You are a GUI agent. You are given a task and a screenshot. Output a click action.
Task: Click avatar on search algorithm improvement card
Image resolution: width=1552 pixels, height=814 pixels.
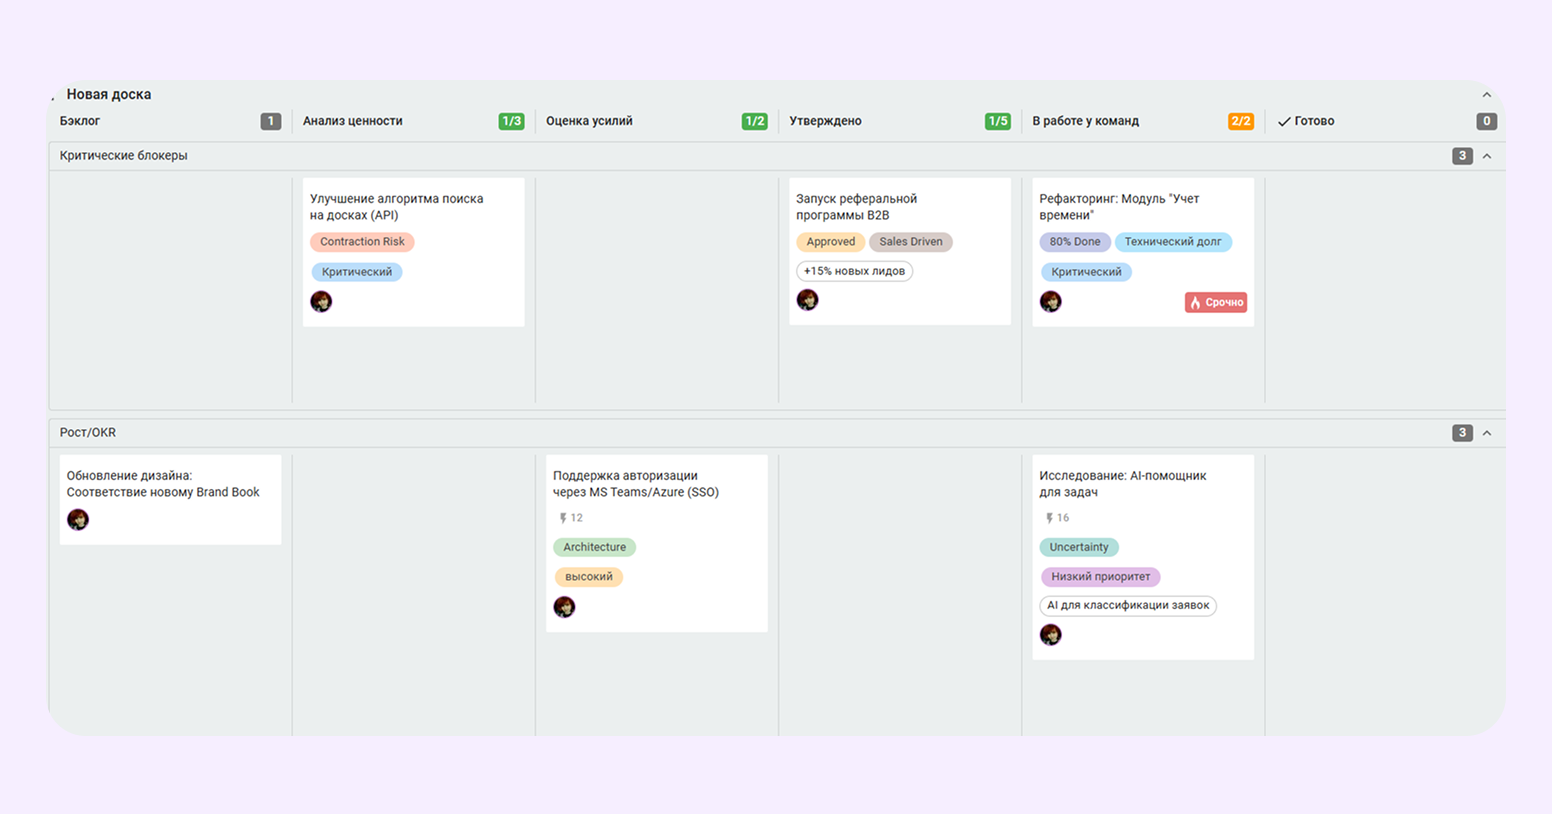(321, 301)
